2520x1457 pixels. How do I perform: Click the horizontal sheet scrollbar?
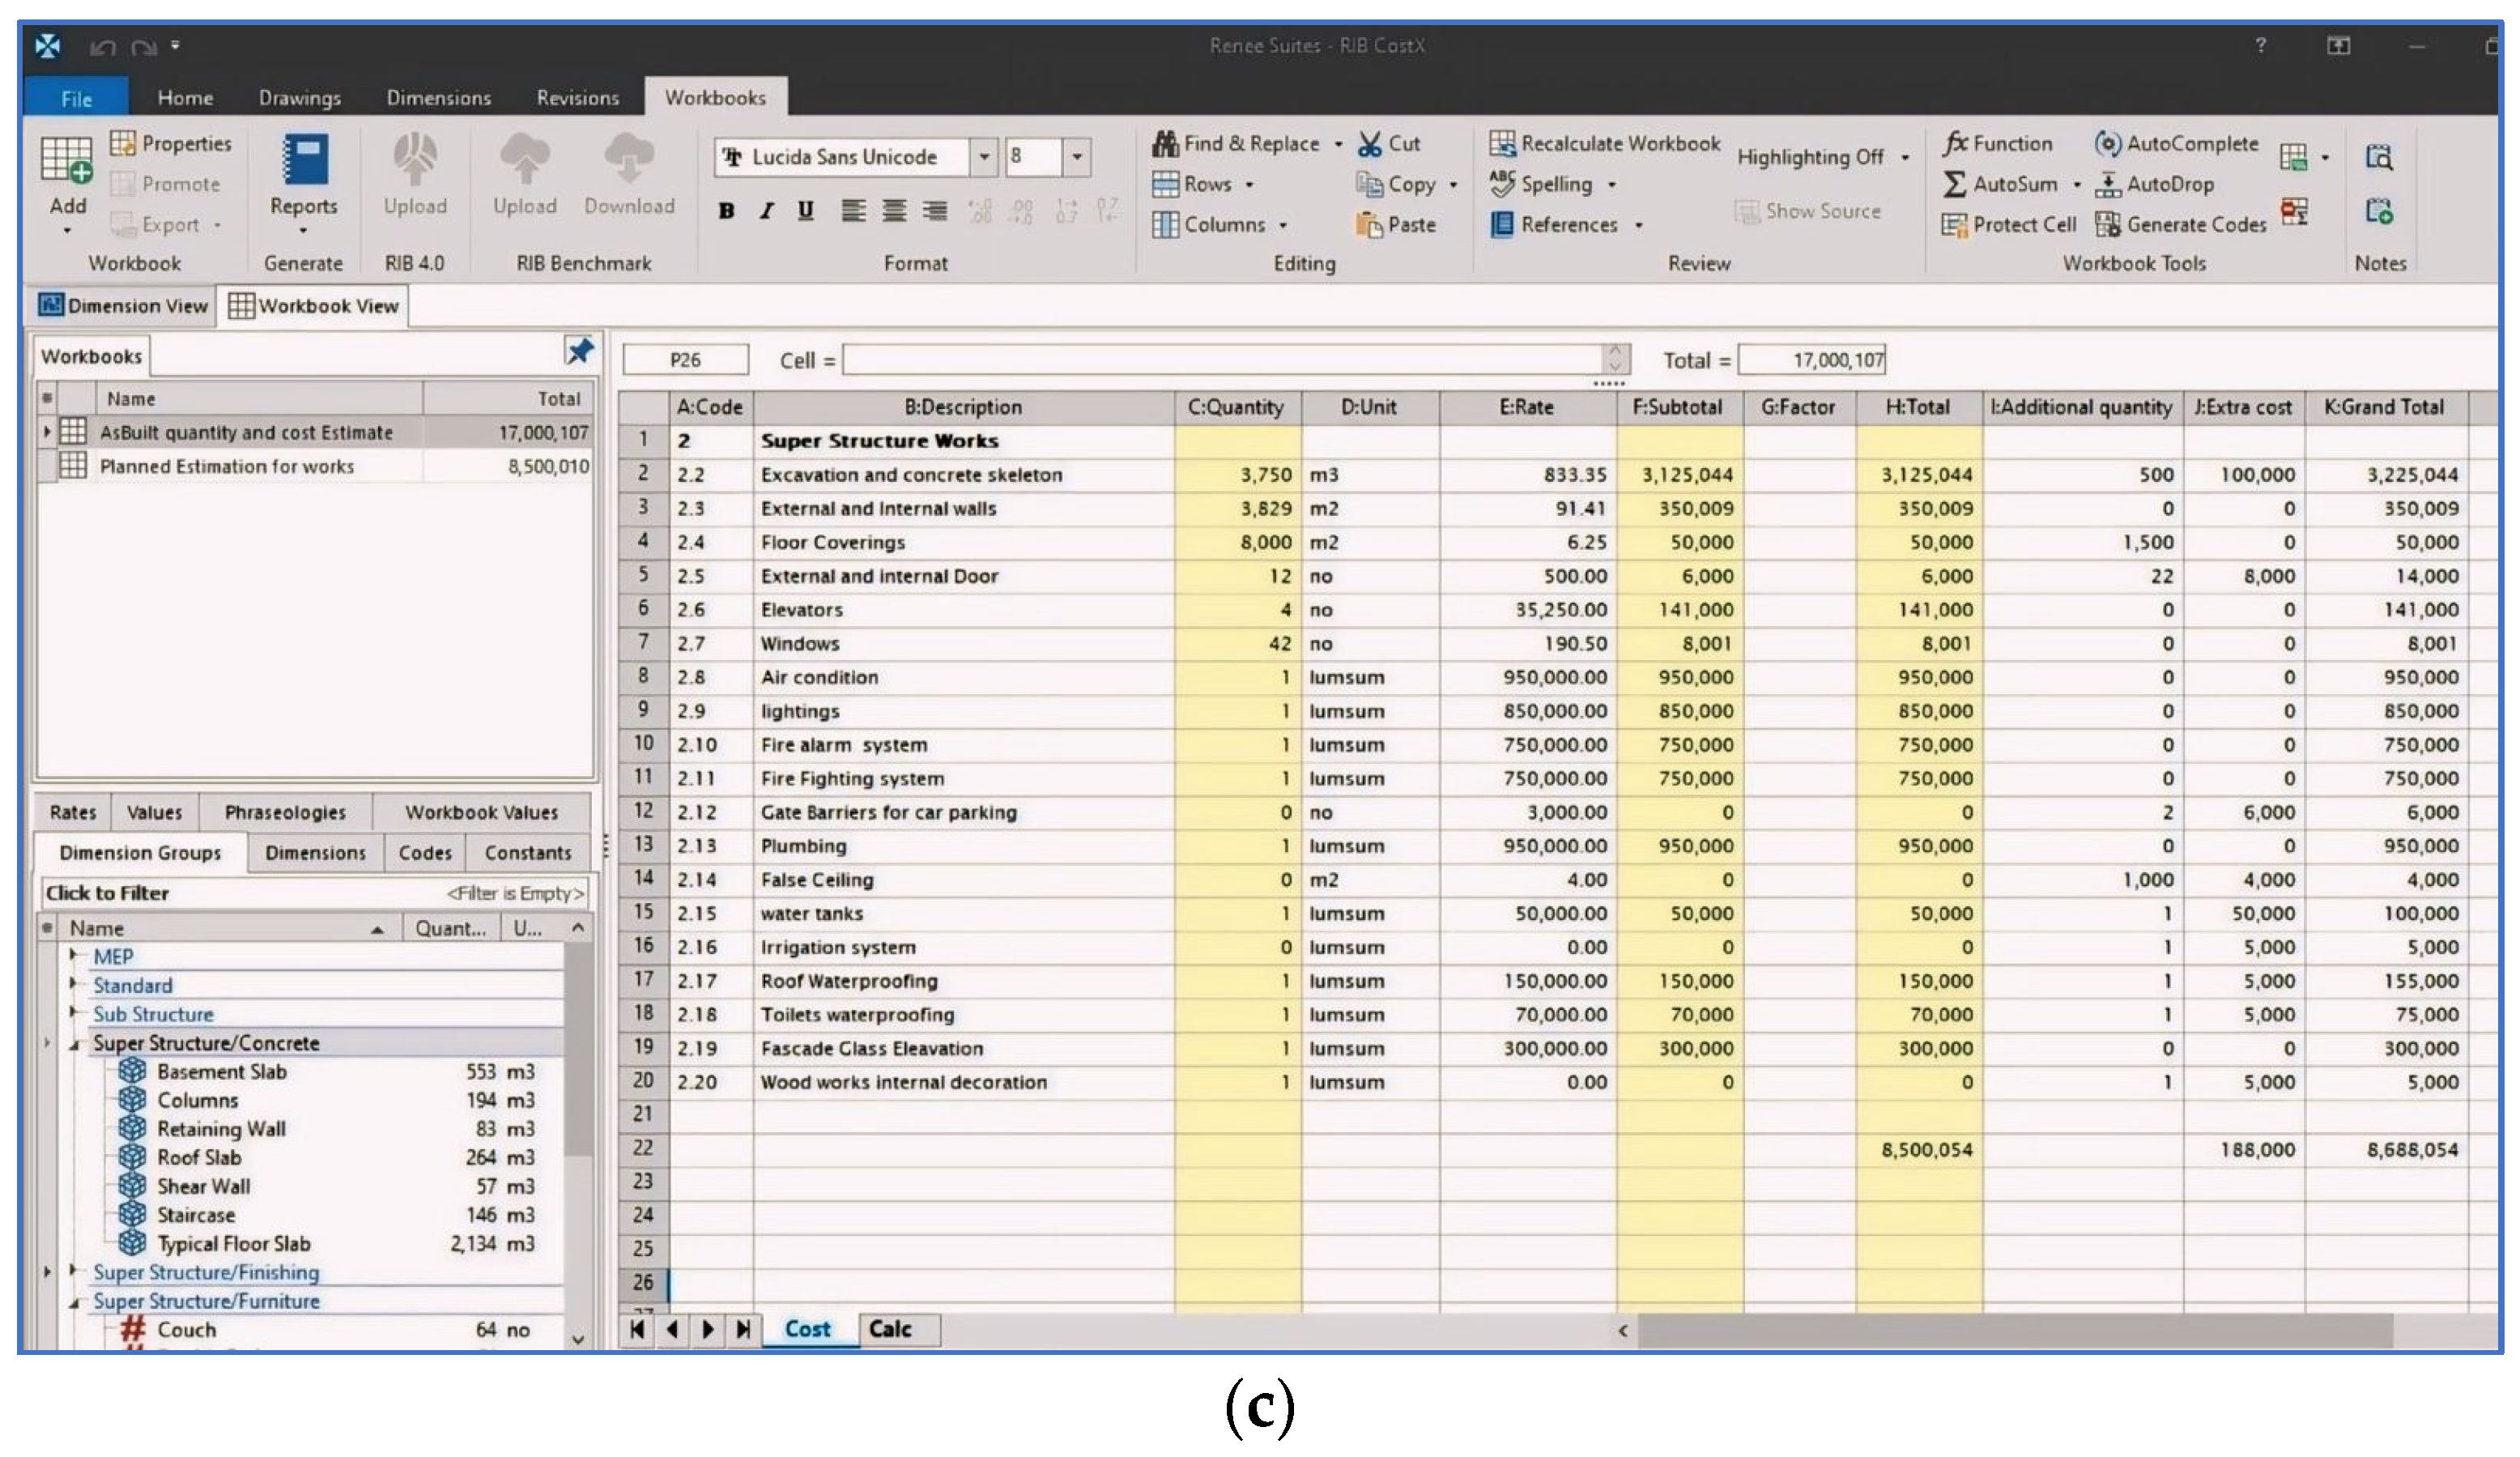(x=2015, y=1331)
